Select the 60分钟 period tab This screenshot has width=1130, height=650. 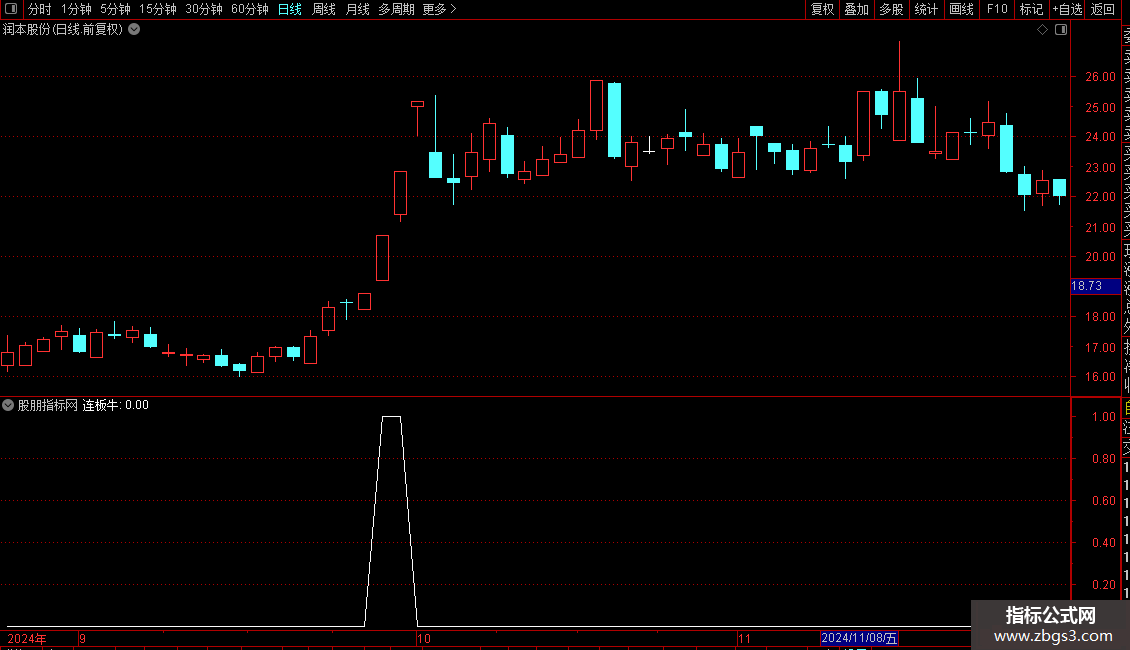[x=250, y=9]
